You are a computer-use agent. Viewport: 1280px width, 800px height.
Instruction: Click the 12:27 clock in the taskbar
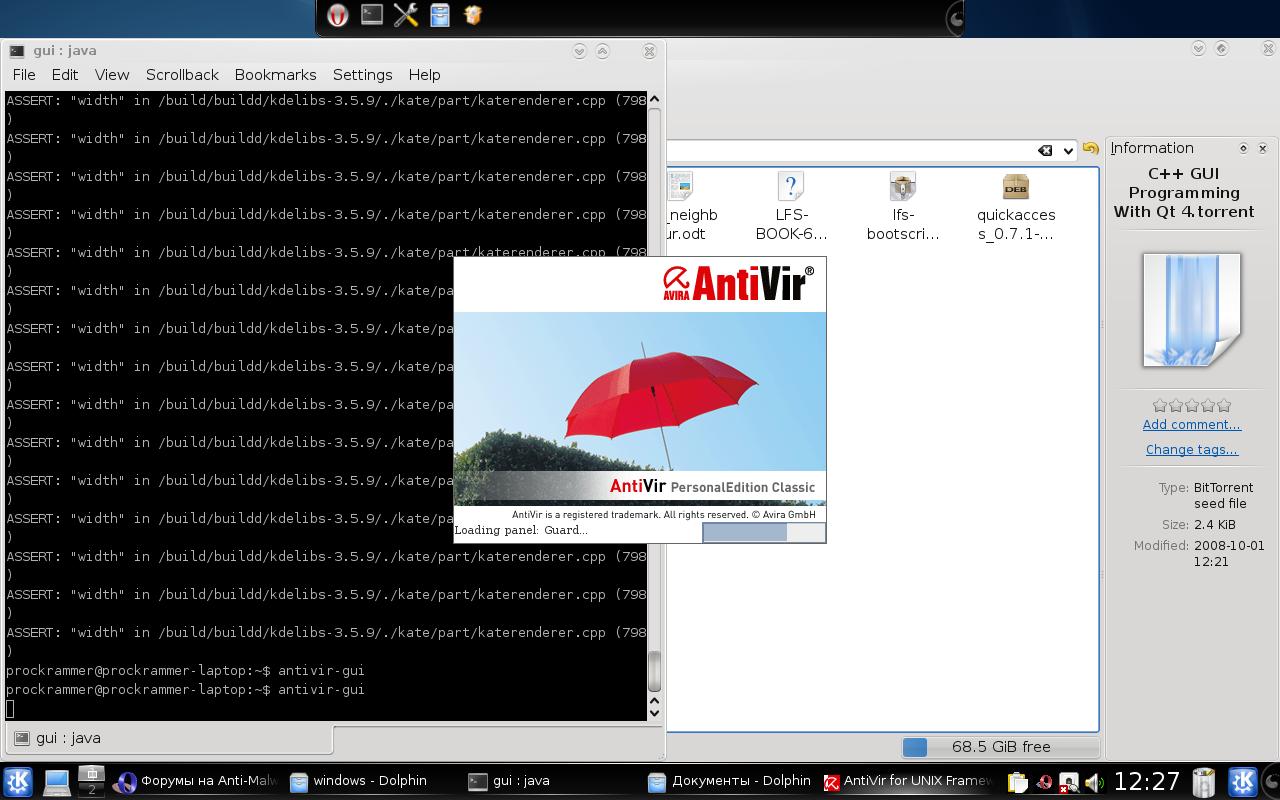(1147, 781)
